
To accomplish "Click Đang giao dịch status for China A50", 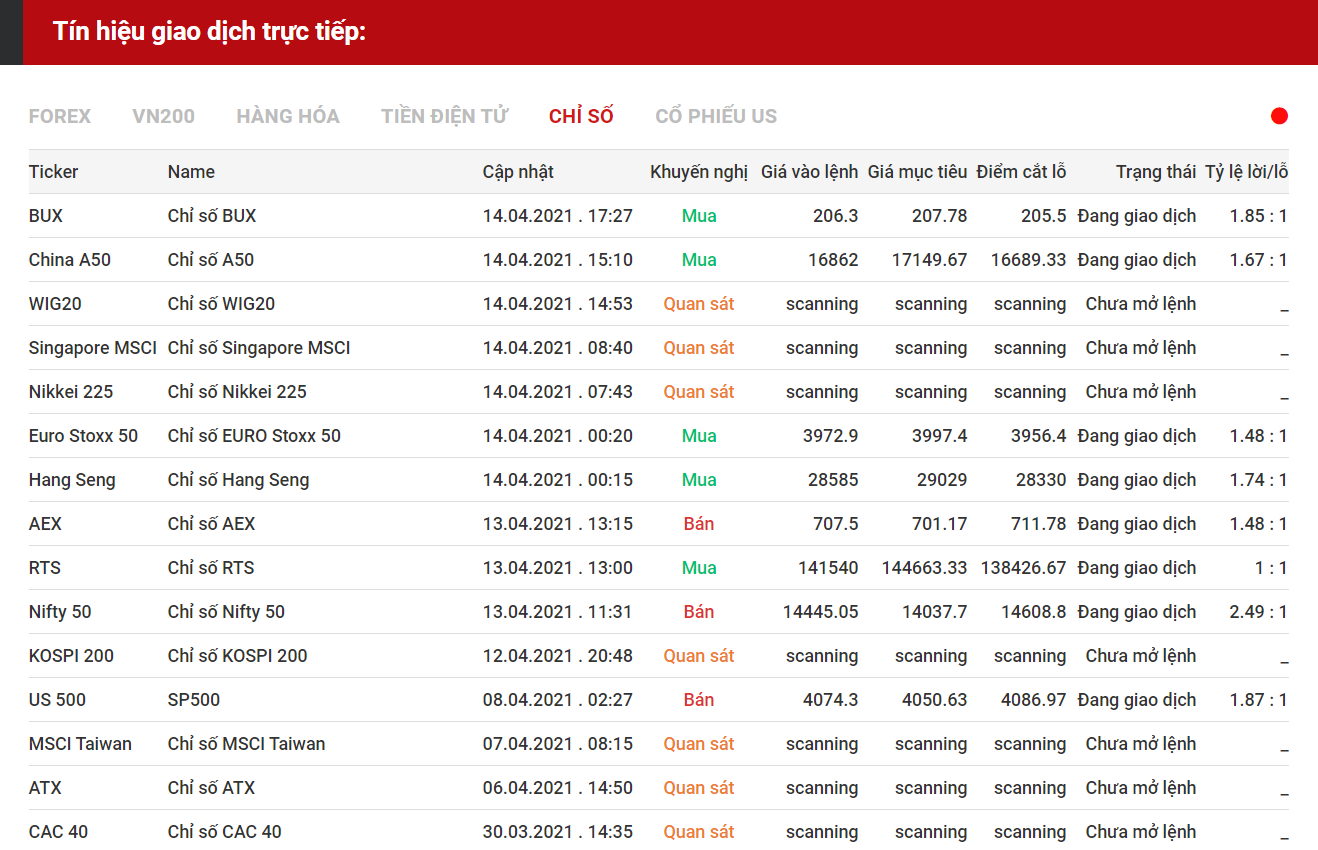I will point(1137,260).
